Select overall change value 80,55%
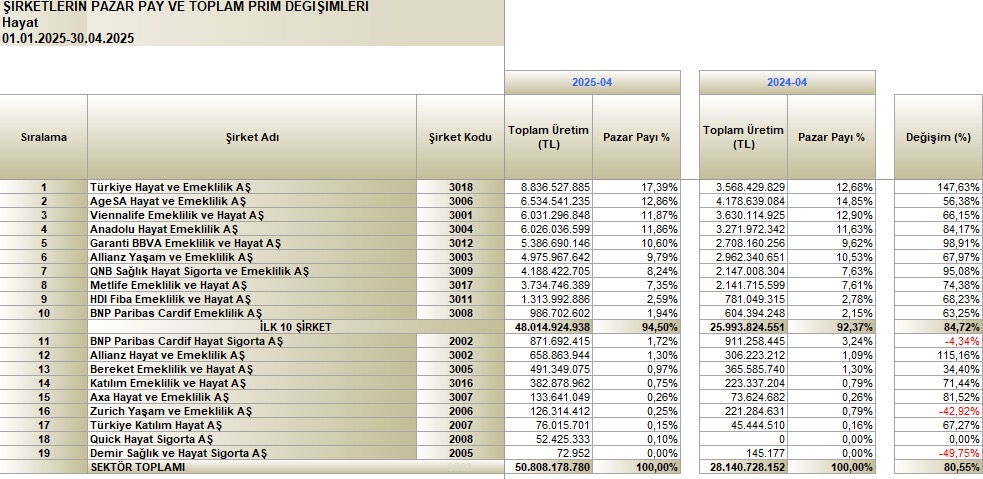The width and height of the screenshot is (983, 479). [x=938, y=467]
